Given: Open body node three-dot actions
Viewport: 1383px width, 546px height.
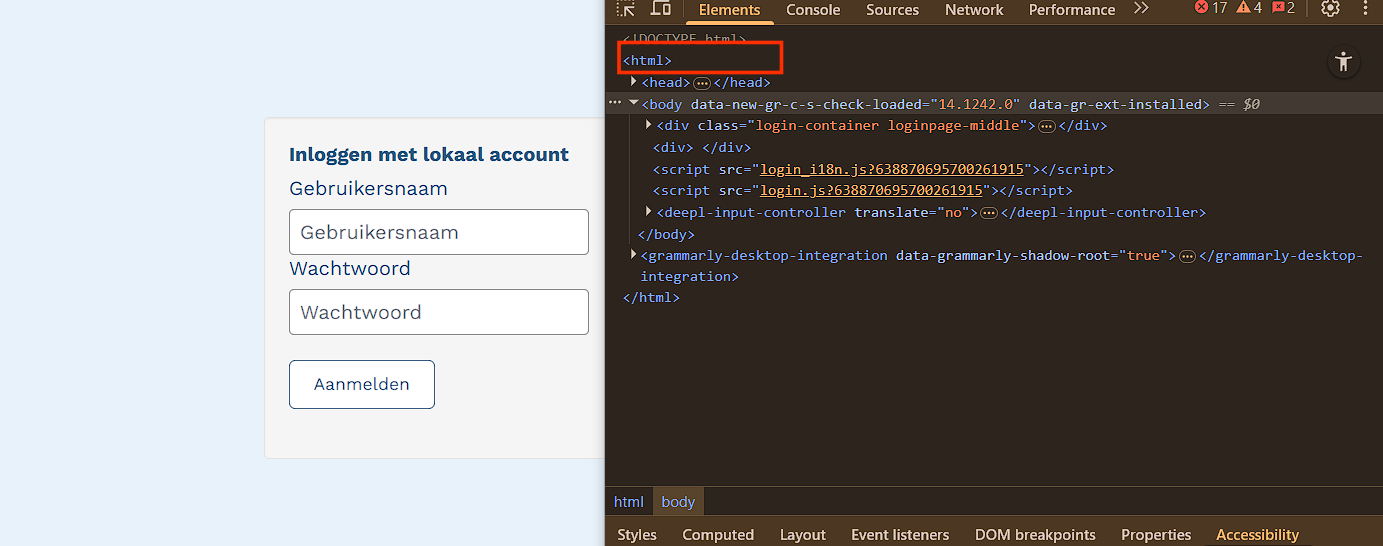Looking at the screenshot, I should pyautogui.click(x=615, y=103).
